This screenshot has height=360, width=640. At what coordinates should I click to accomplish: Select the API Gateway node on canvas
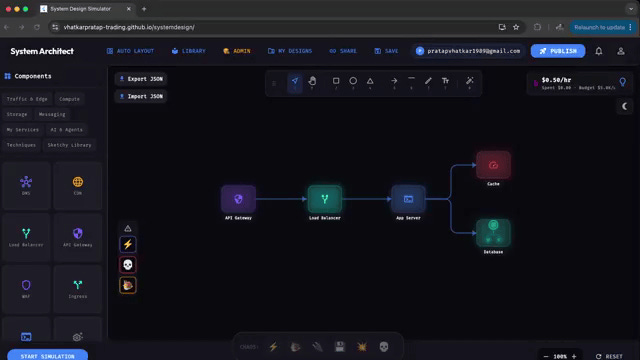[x=238, y=199]
